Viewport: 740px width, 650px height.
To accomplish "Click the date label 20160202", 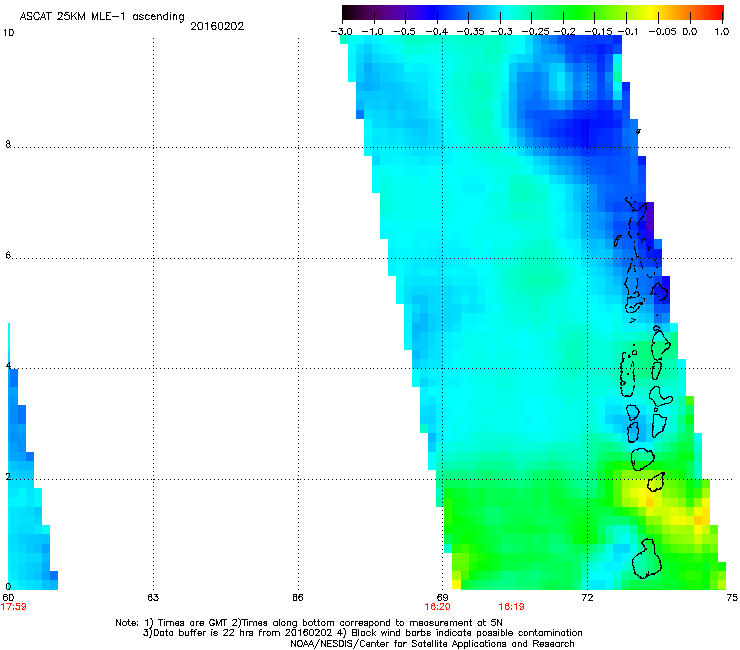I will [217, 26].
